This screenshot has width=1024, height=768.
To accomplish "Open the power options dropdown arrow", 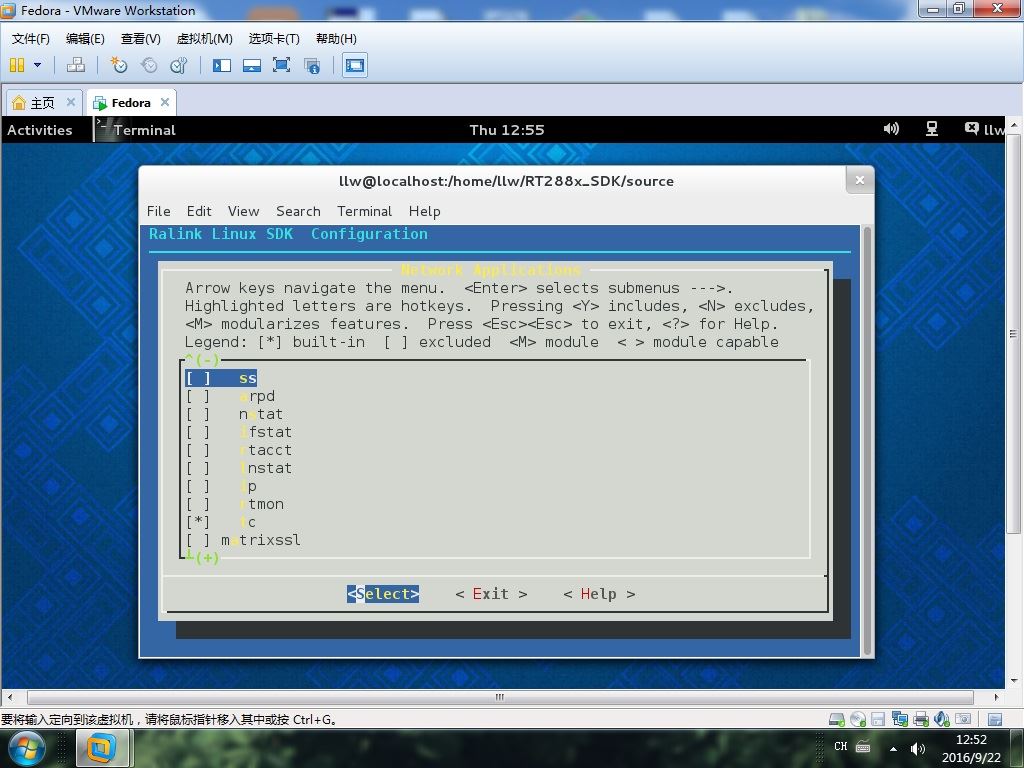I will tap(37, 65).
